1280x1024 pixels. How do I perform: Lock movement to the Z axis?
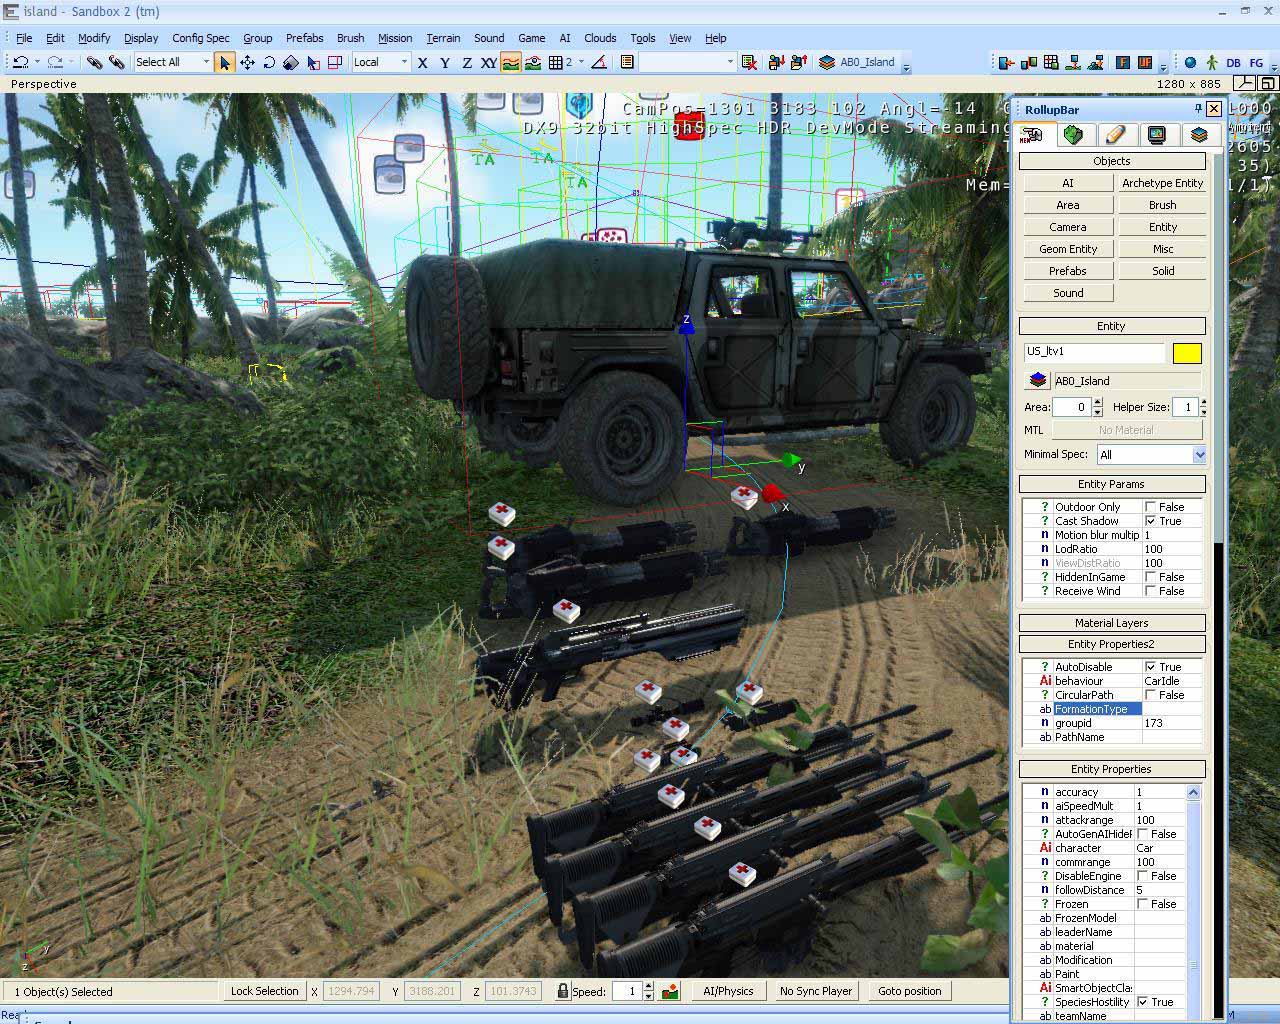(x=466, y=62)
